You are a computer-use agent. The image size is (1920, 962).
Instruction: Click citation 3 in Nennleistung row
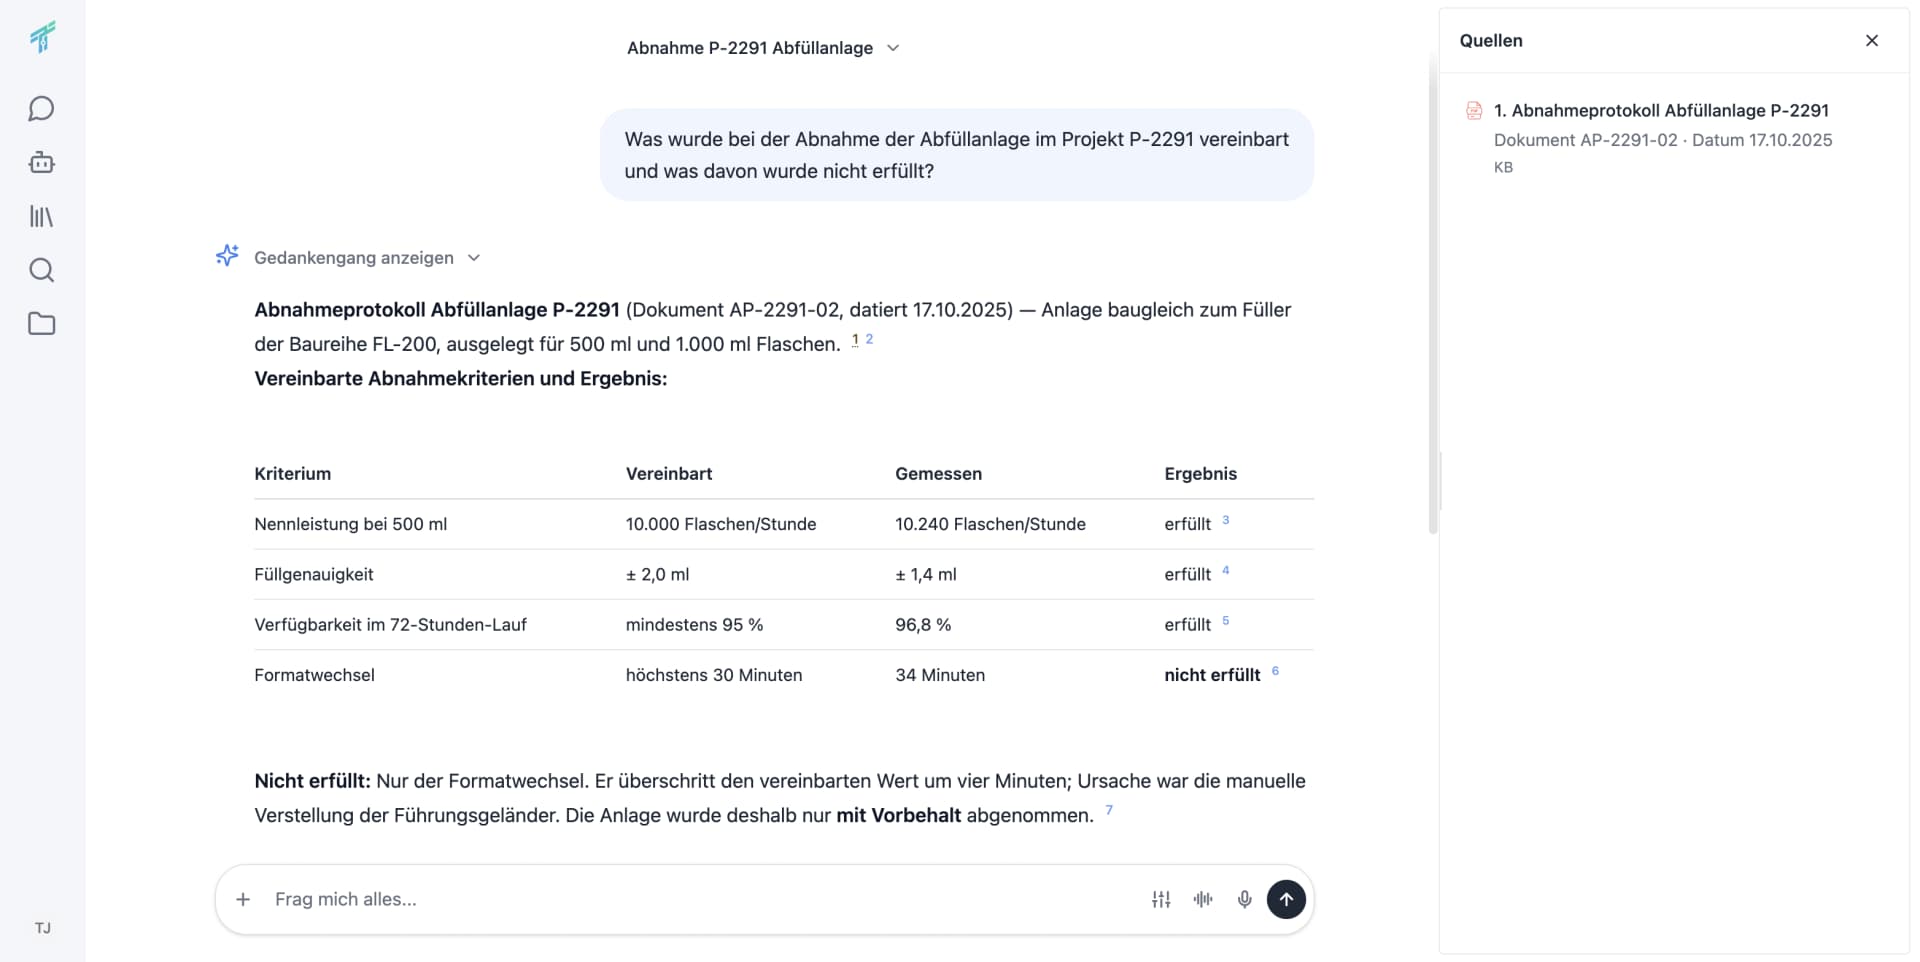click(x=1226, y=520)
